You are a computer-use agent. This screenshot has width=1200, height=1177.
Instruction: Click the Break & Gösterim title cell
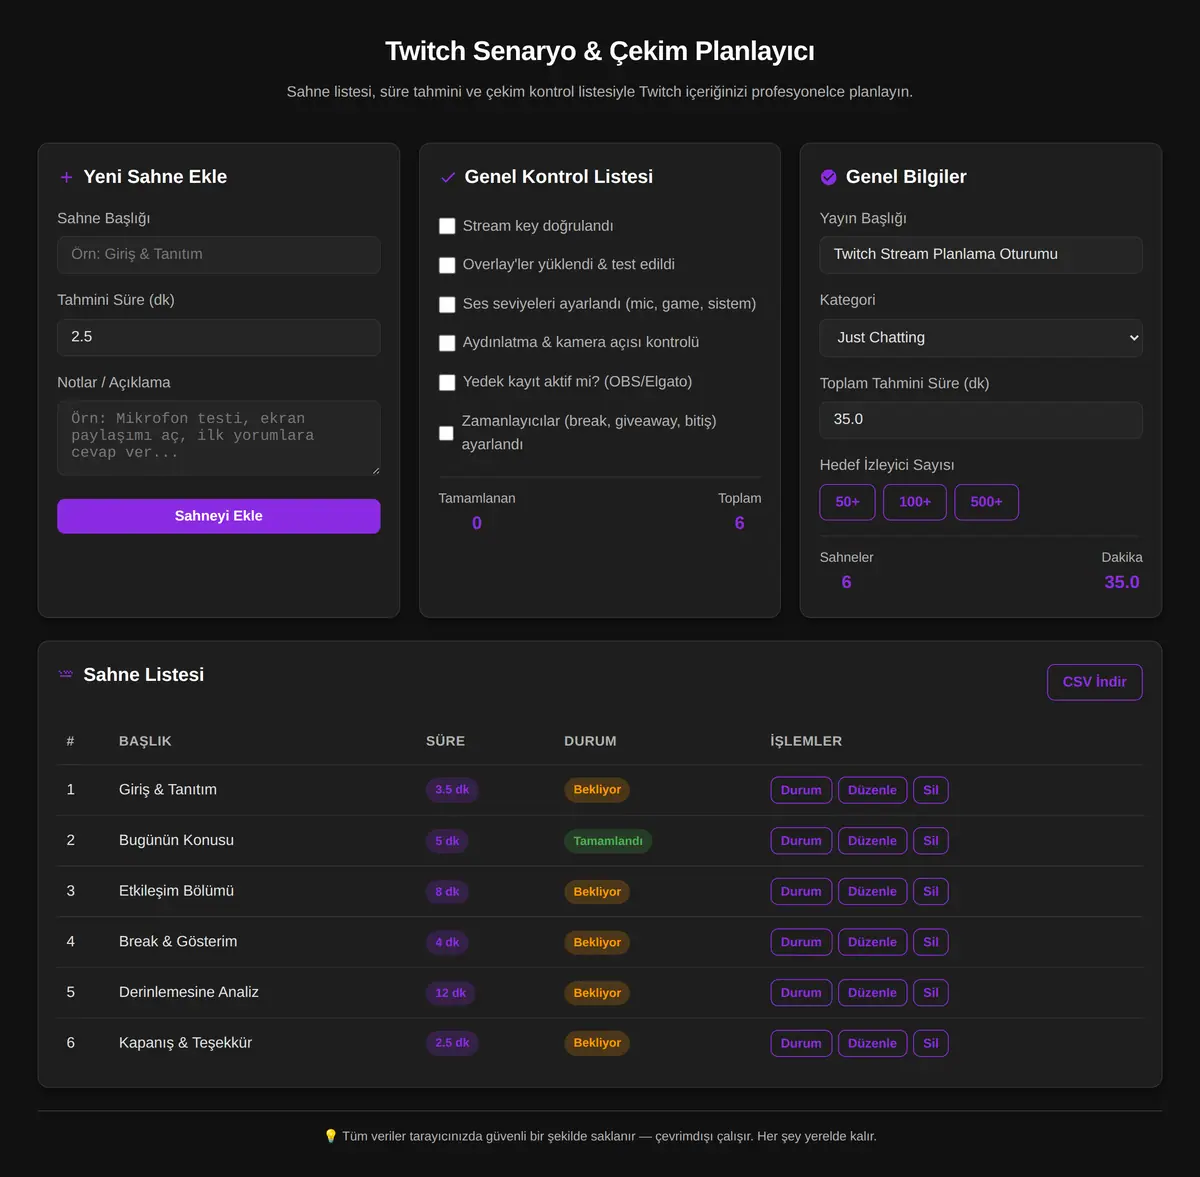[x=178, y=942]
